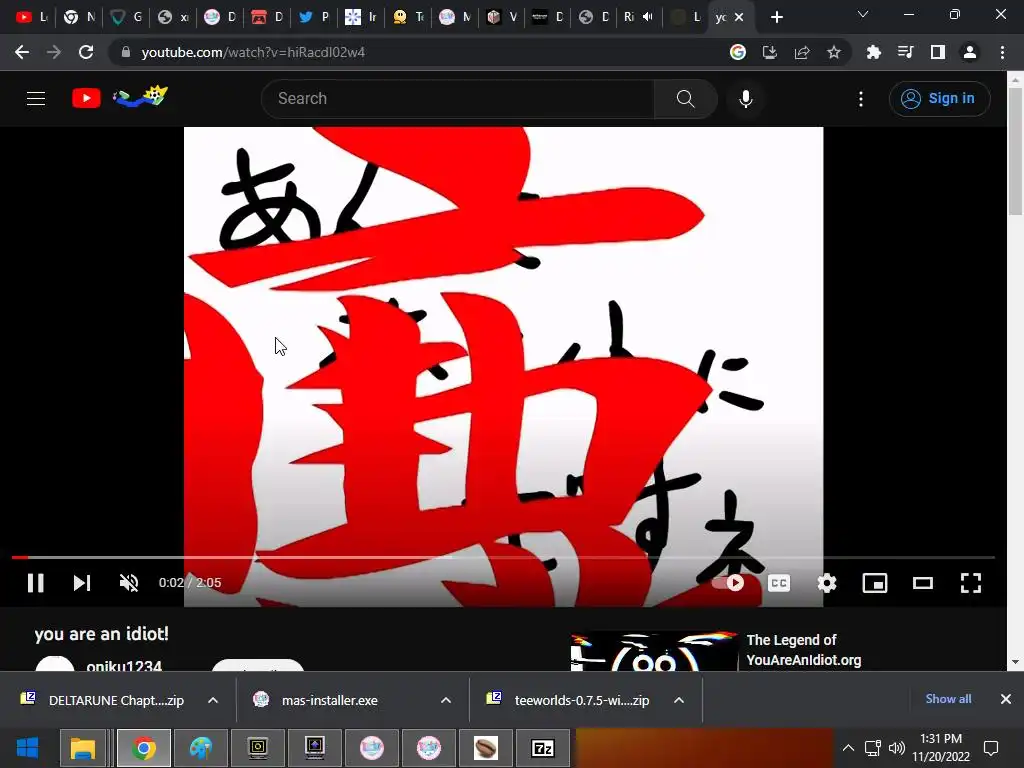Switch to the red arcade icon tab
This screenshot has width=1024, height=768.
pos(266,18)
